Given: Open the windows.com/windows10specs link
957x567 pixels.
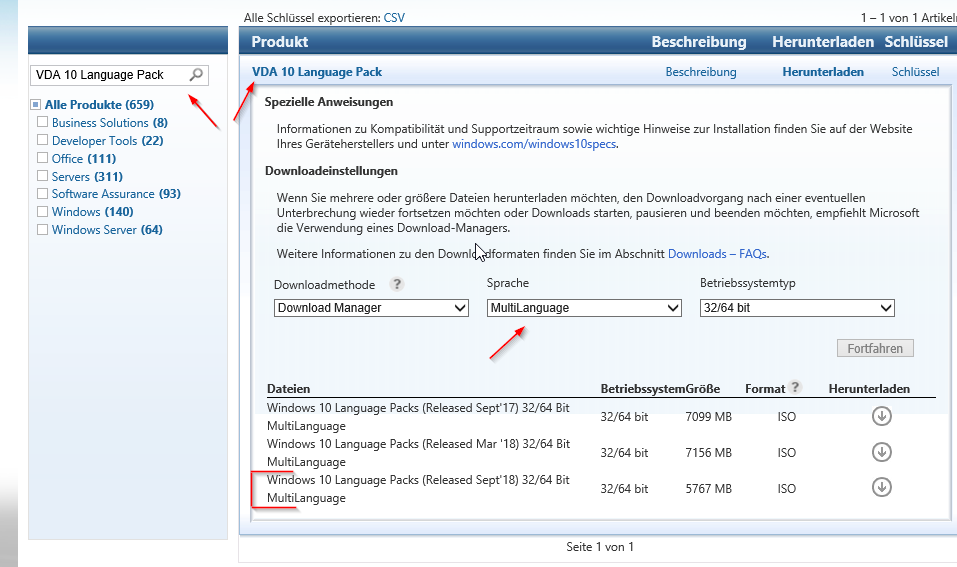Looking at the screenshot, I should pos(533,144).
